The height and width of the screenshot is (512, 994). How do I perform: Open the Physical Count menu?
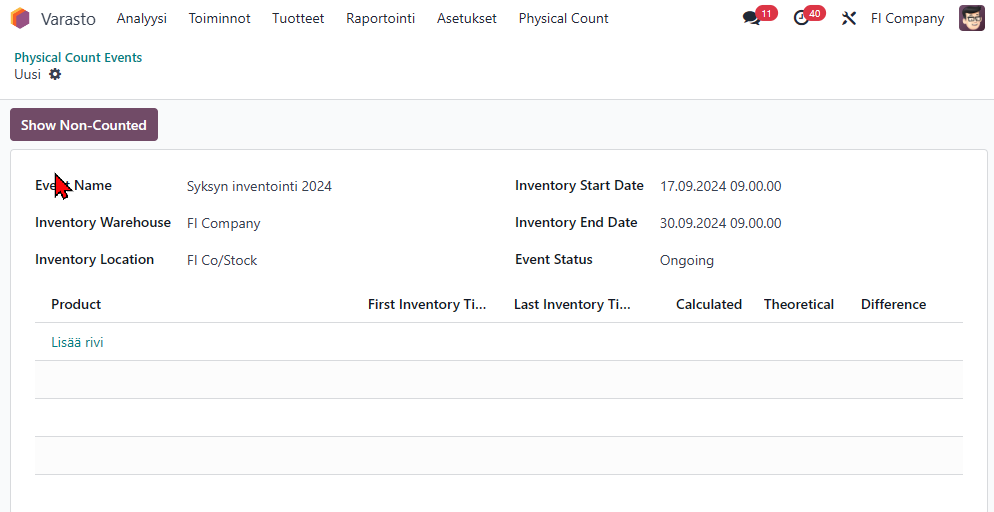(x=563, y=18)
